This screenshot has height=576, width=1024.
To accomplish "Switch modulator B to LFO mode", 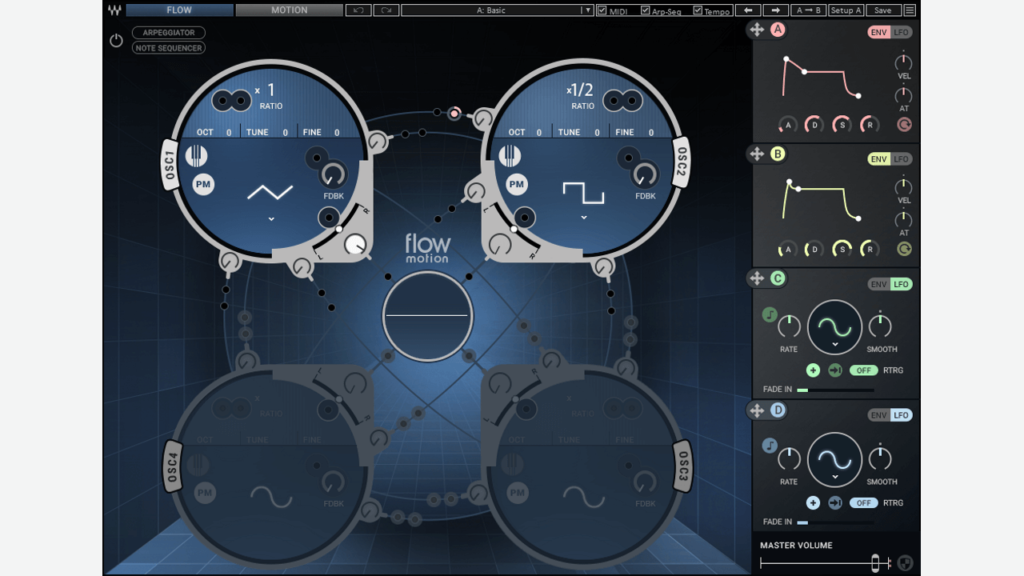I will click(x=901, y=159).
